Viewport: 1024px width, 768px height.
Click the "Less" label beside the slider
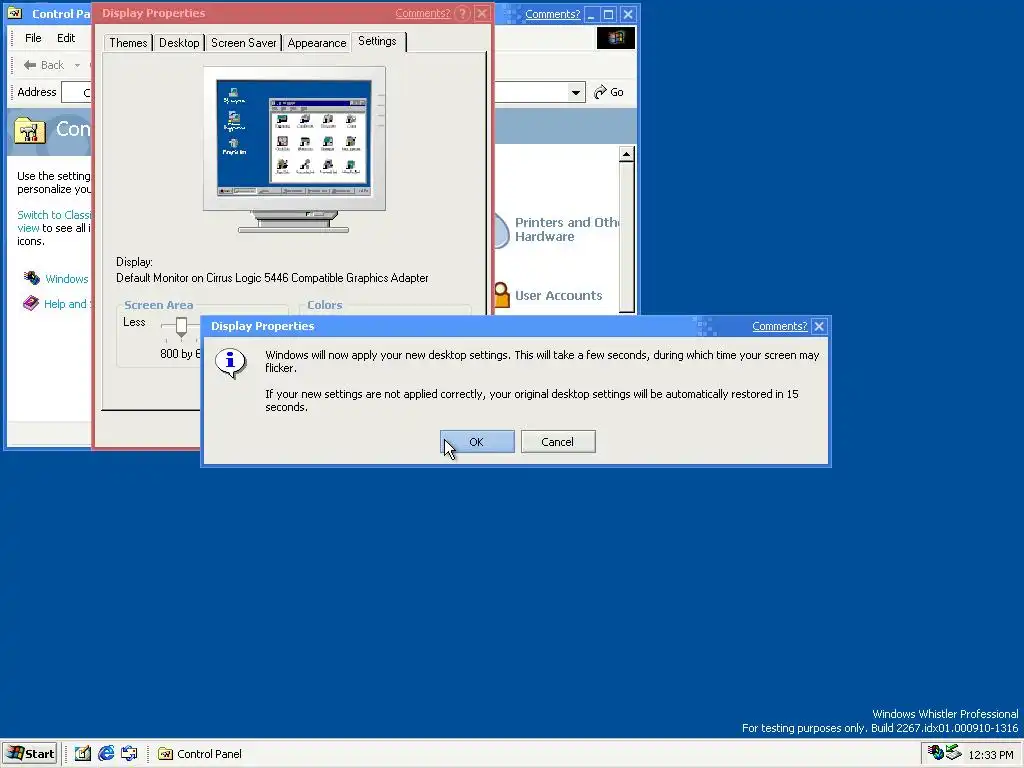click(x=134, y=322)
